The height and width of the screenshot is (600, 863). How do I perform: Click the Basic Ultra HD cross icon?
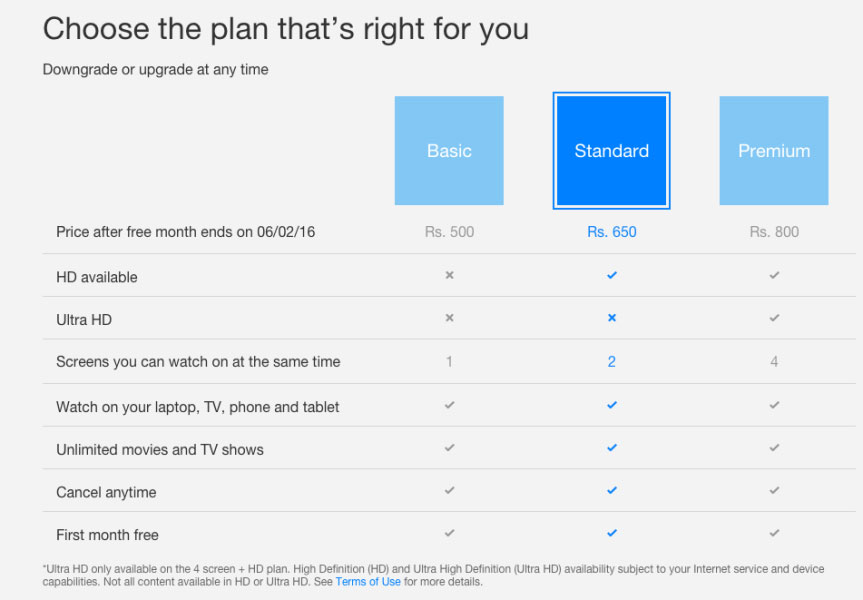450,318
